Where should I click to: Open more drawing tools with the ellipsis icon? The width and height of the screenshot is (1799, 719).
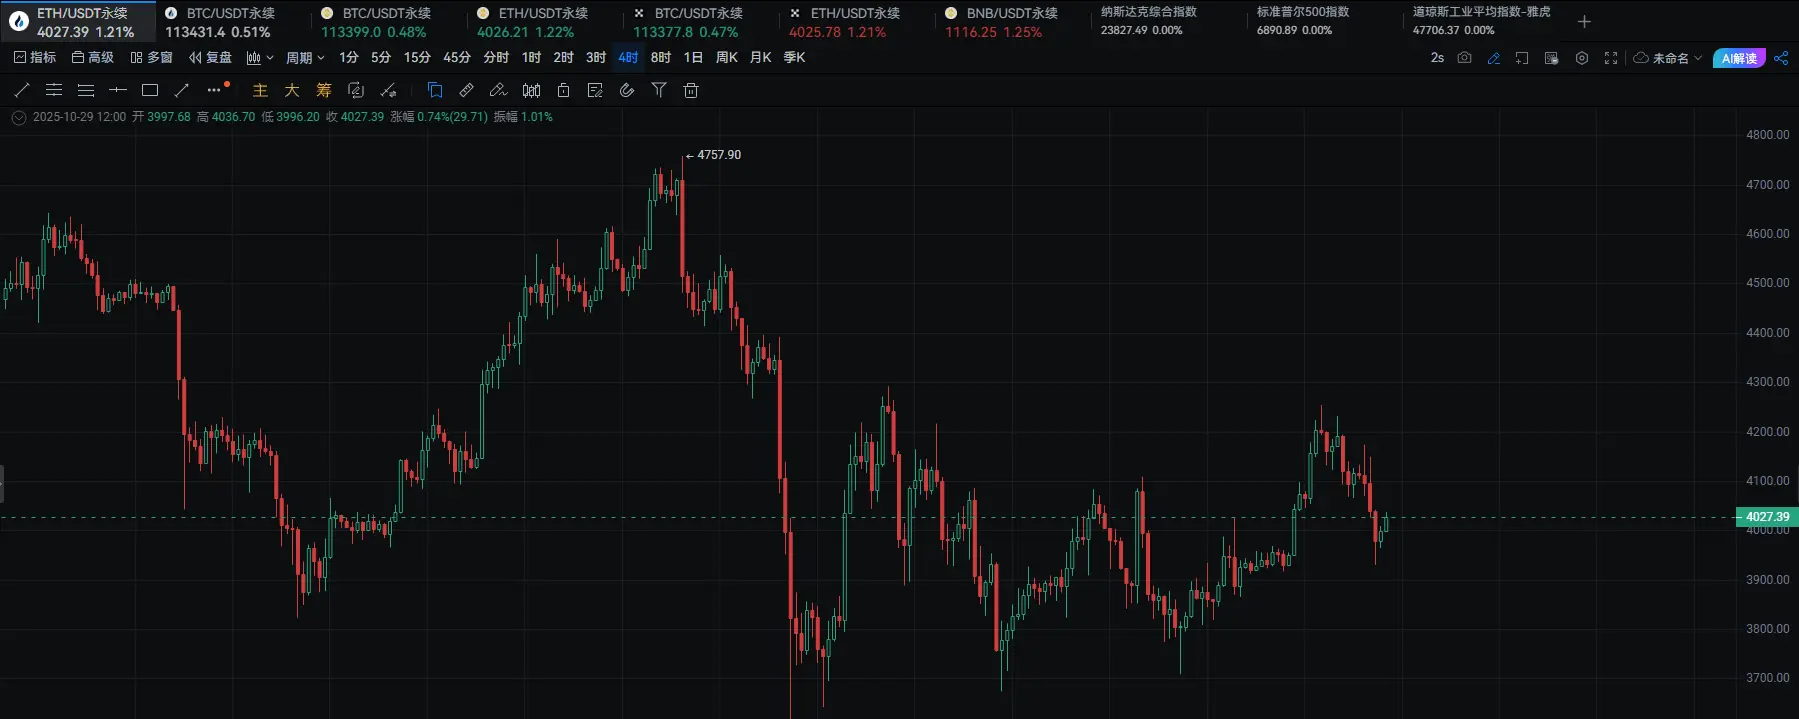coord(214,90)
